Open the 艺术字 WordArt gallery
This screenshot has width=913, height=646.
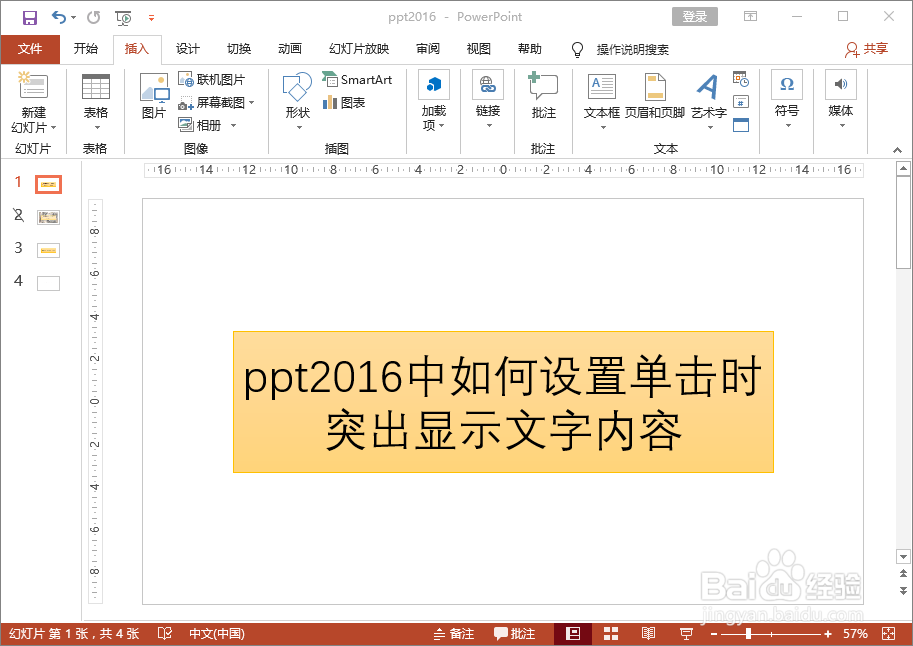click(x=709, y=101)
